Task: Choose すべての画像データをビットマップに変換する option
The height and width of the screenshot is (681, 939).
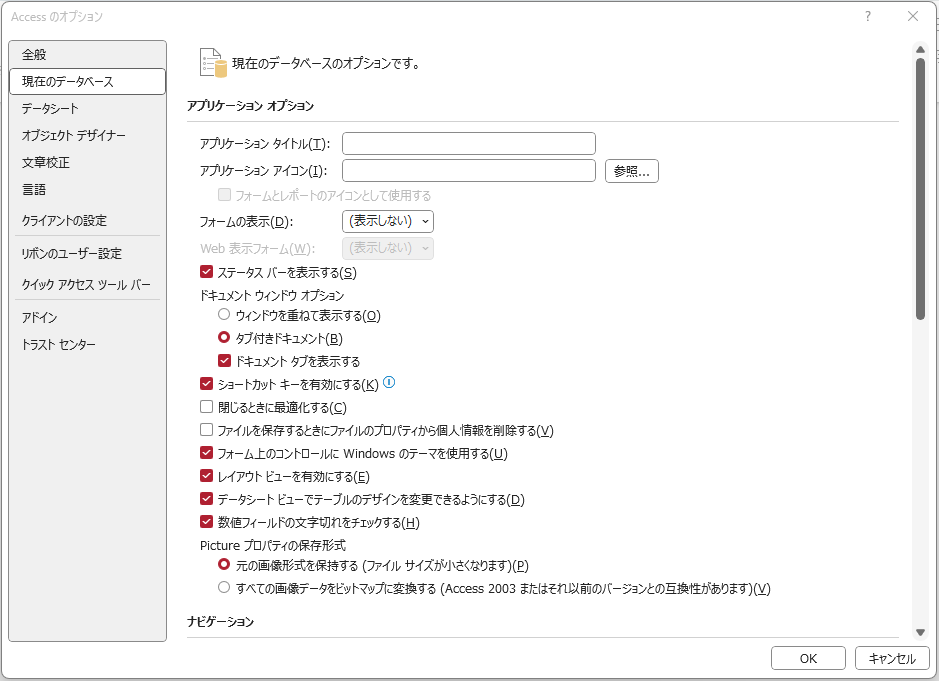Action: (224, 588)
